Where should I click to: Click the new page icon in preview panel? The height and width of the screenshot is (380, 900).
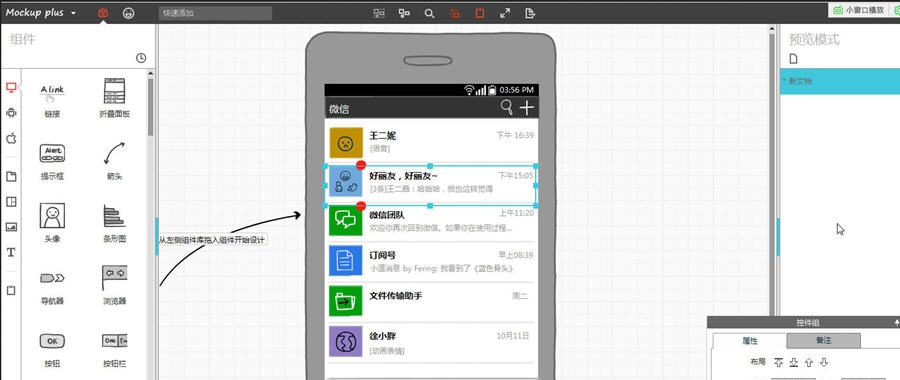794,59
